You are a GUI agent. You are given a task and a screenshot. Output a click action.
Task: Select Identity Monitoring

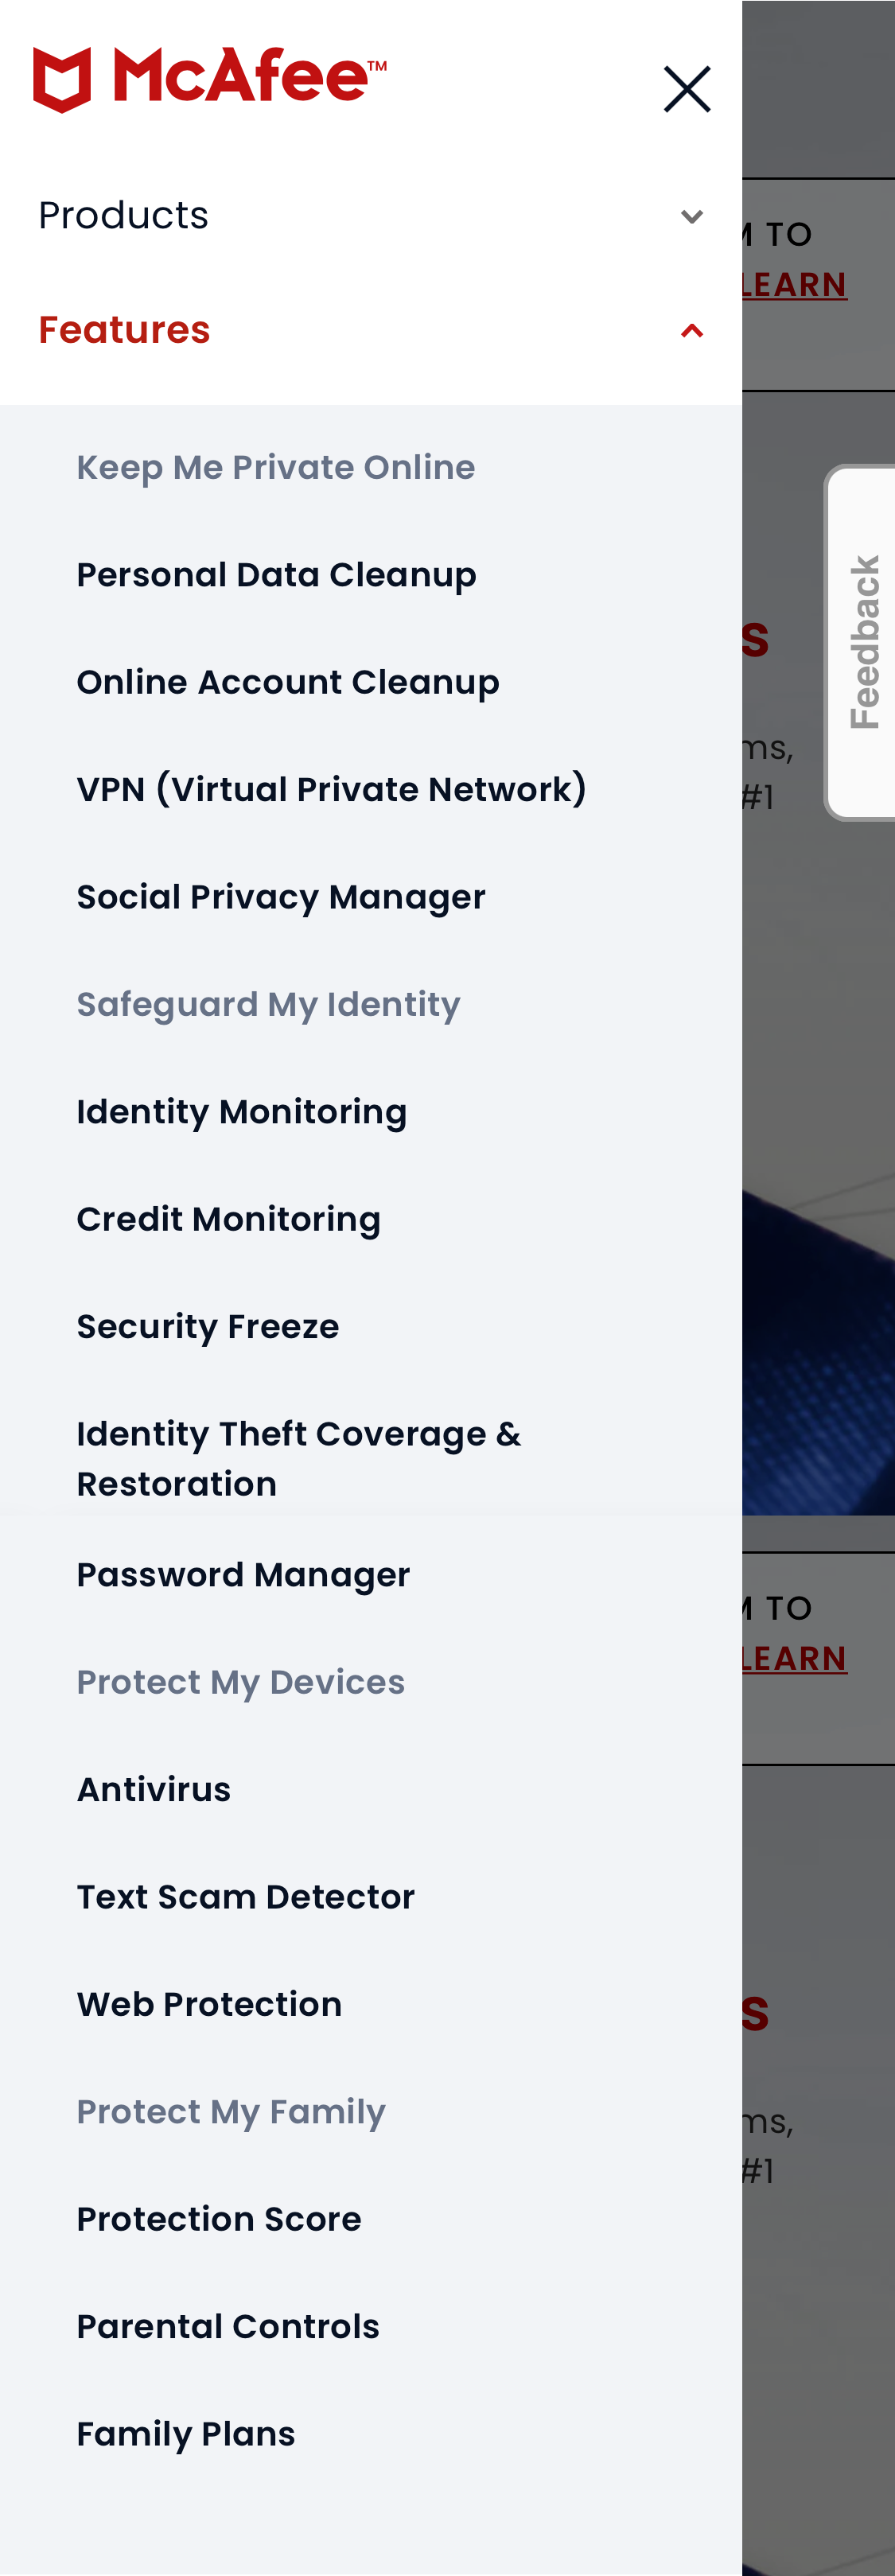pos(241,1112)
